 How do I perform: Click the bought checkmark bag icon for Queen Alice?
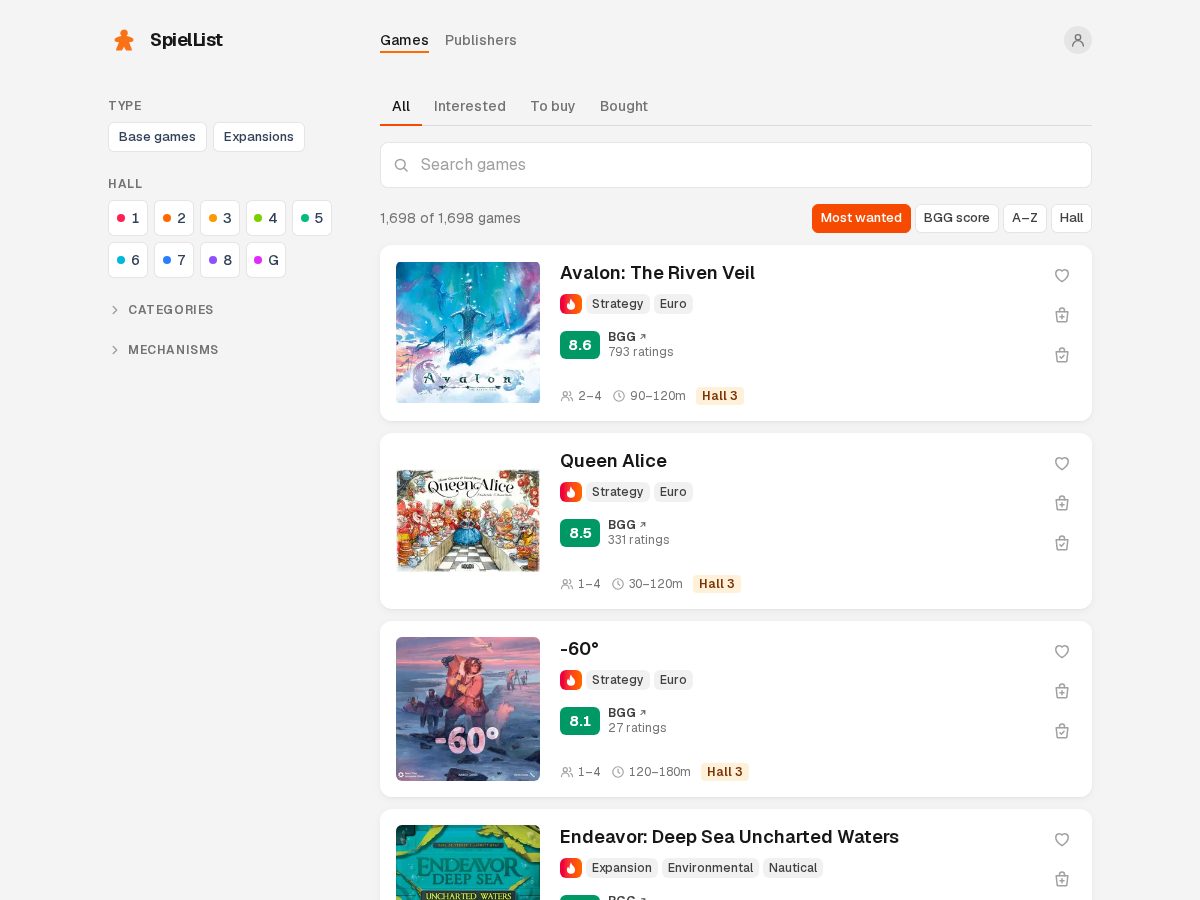click(1062, 543)
